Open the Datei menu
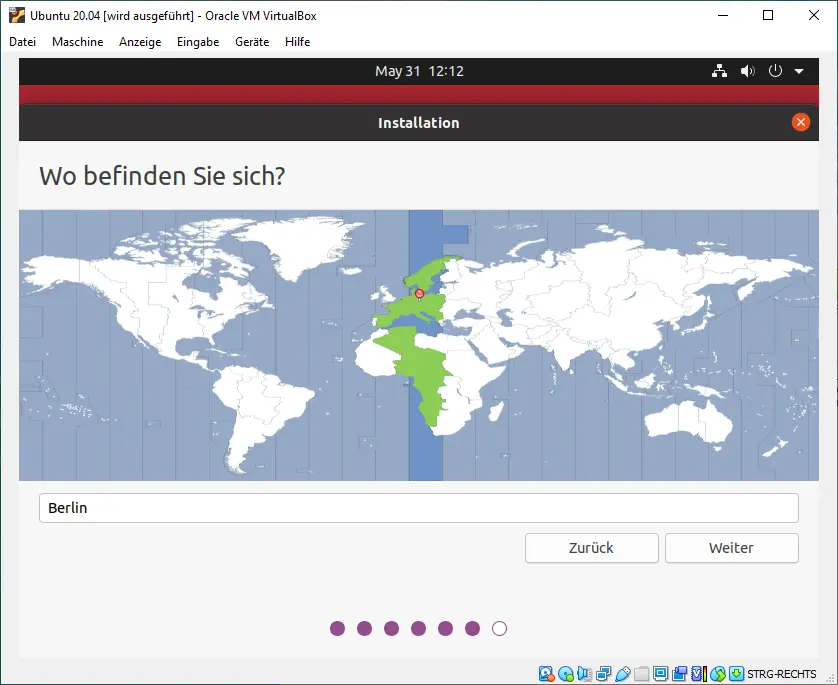This screenshot has height=685, width=838. pos(22,42)
